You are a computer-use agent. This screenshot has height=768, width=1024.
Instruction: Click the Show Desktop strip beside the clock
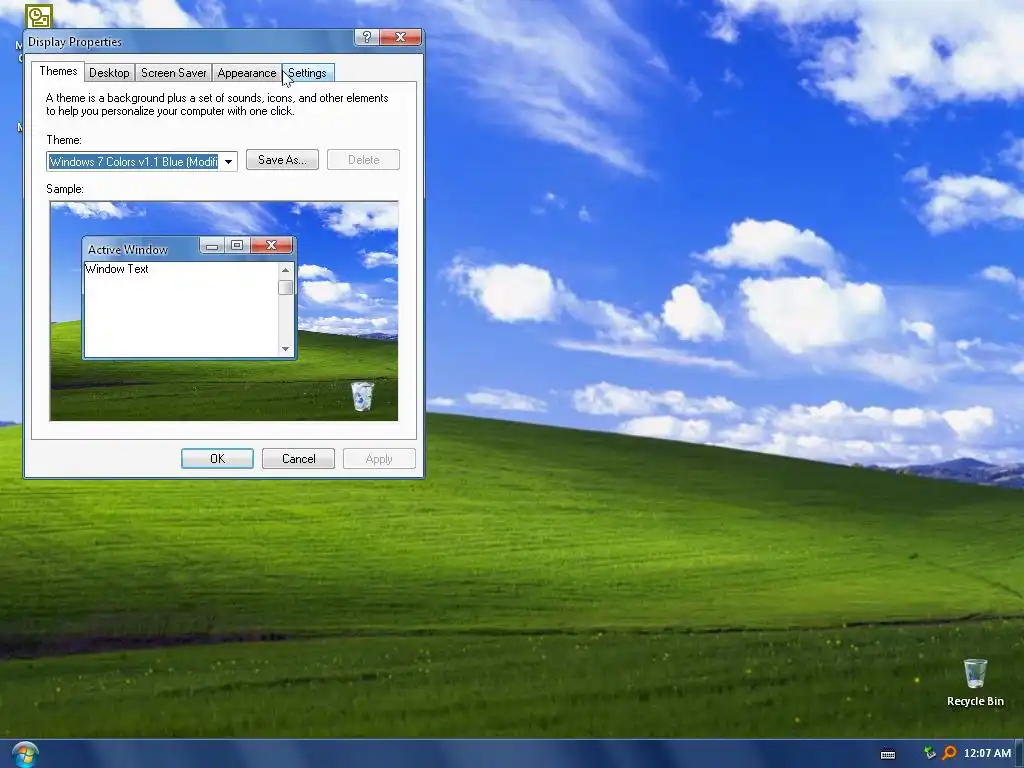tap(1019, 754)
